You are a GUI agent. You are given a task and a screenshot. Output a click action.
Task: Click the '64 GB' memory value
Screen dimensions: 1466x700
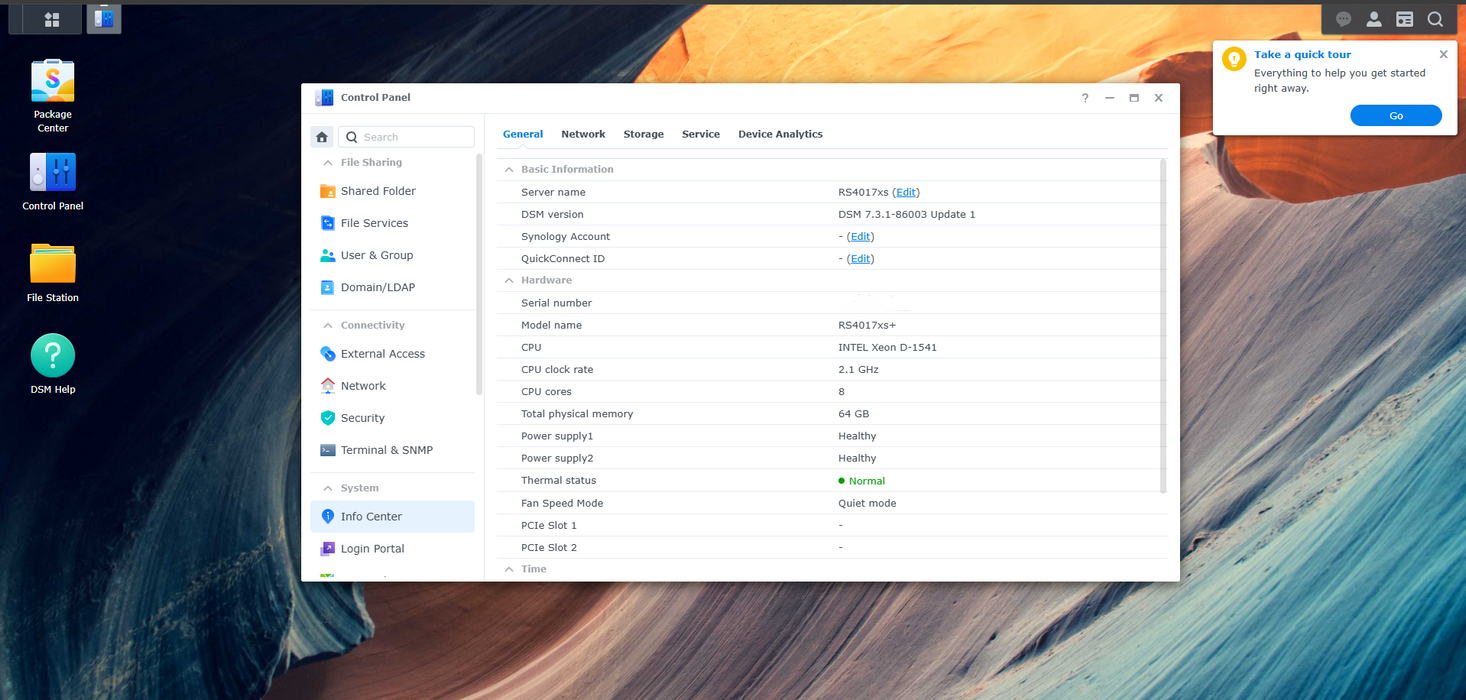point(853,414)
